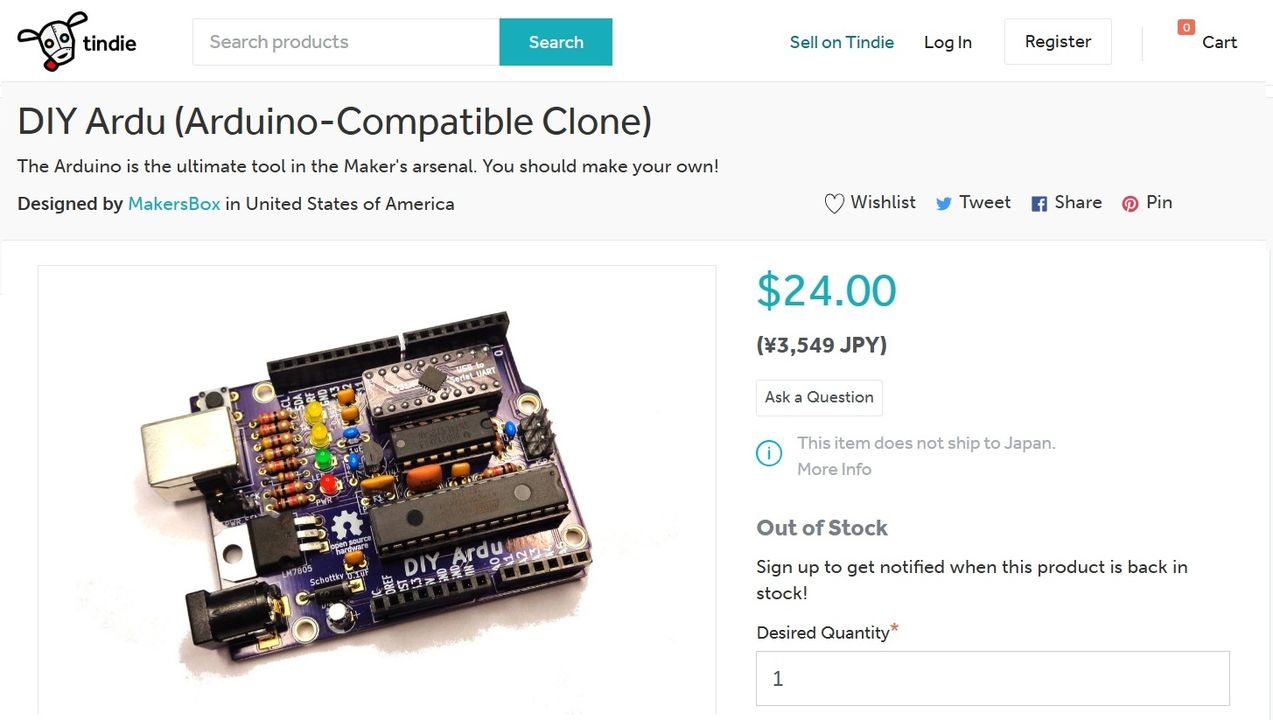Open the More Info shipping link
This screenshot has width=1273, height=720.
click(x=834, y=469)
